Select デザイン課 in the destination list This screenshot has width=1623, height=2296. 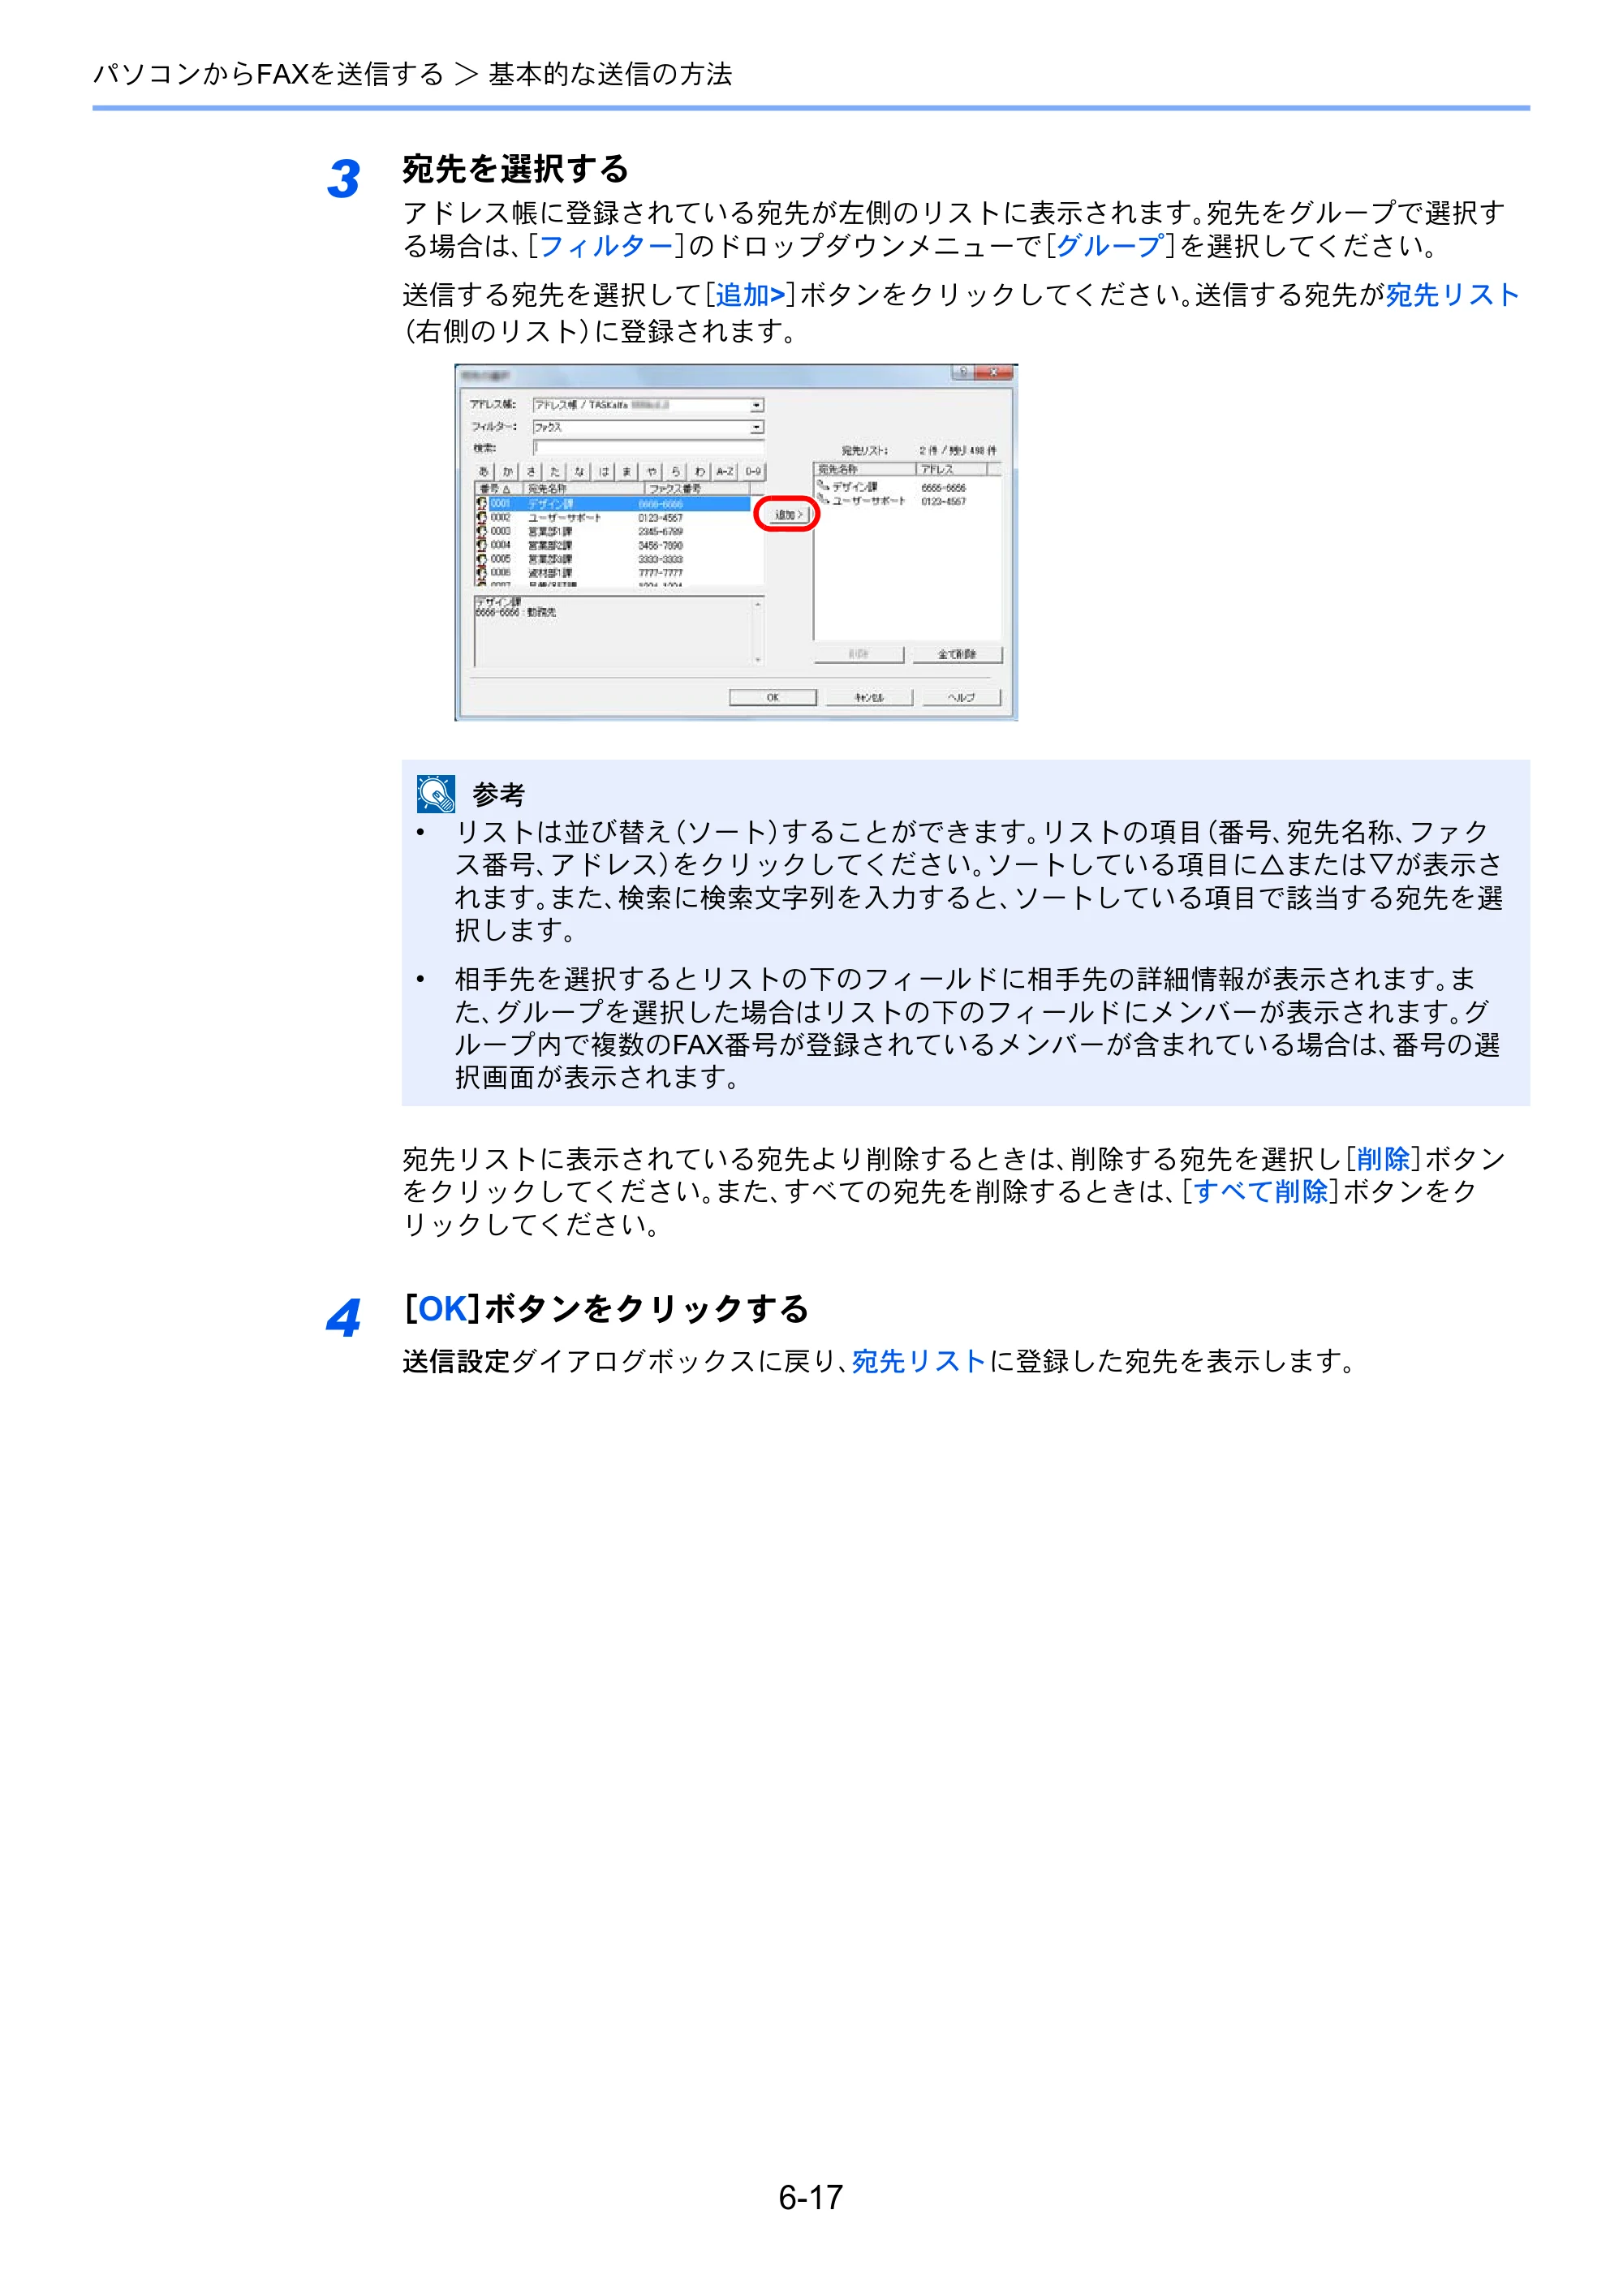click(854, 487)
